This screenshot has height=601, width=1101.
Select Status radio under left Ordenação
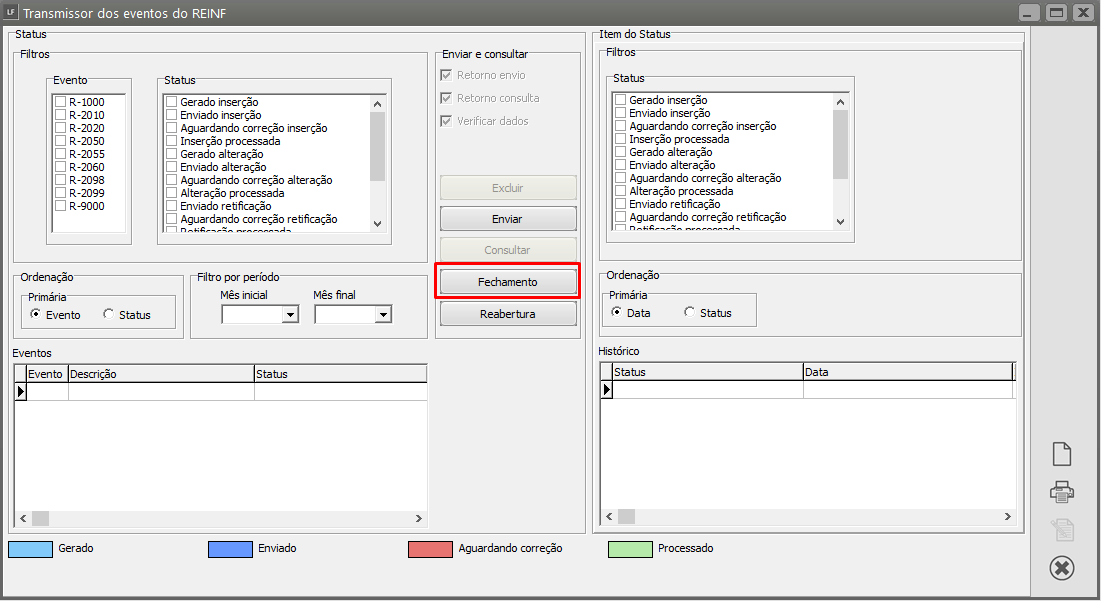tap(109, 314)
